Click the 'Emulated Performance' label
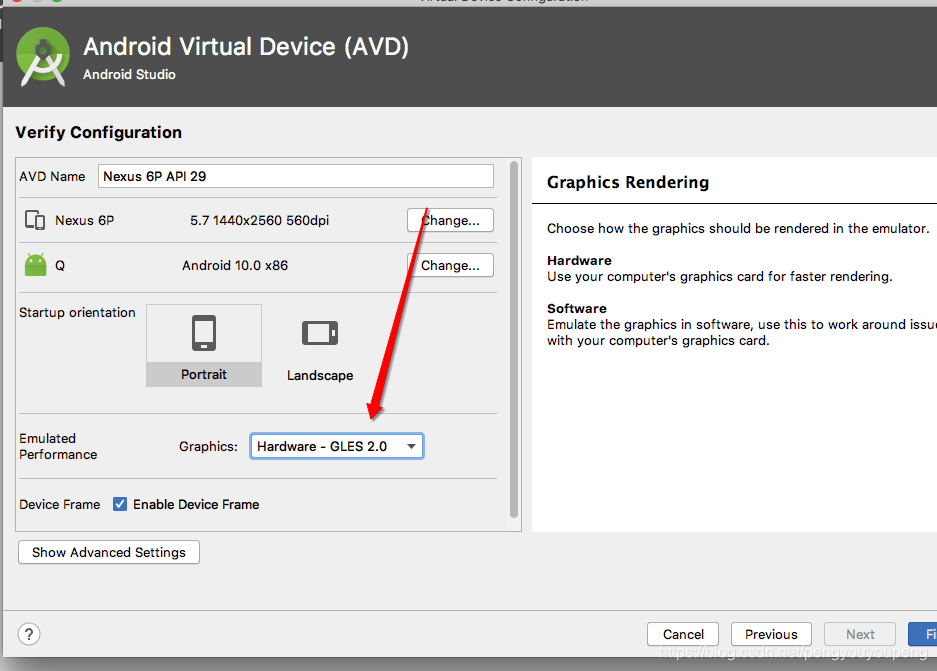The image size is (937, 671). (x=58, y=446)
